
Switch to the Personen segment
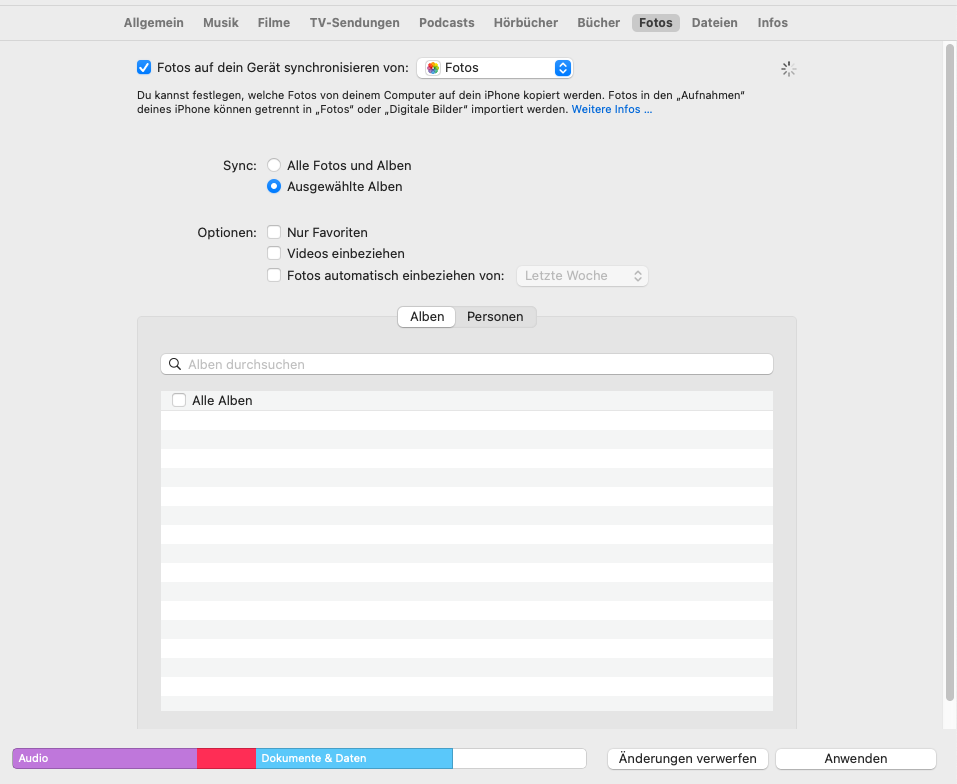[x=495, y=317]
